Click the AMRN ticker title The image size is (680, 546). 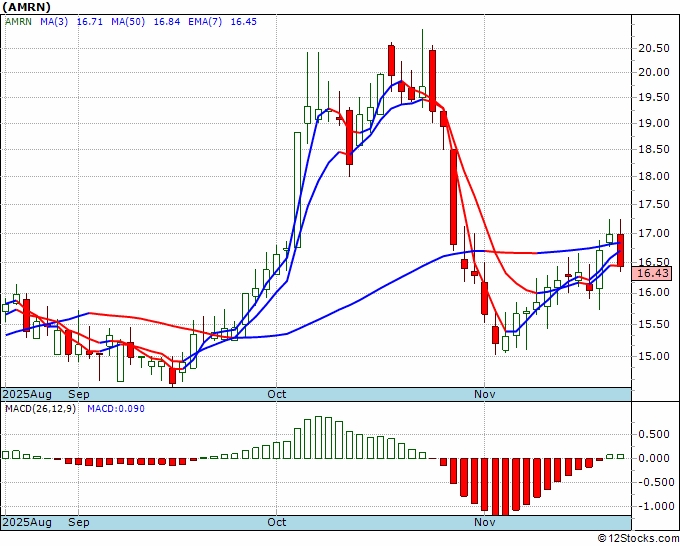coord(26,7)
